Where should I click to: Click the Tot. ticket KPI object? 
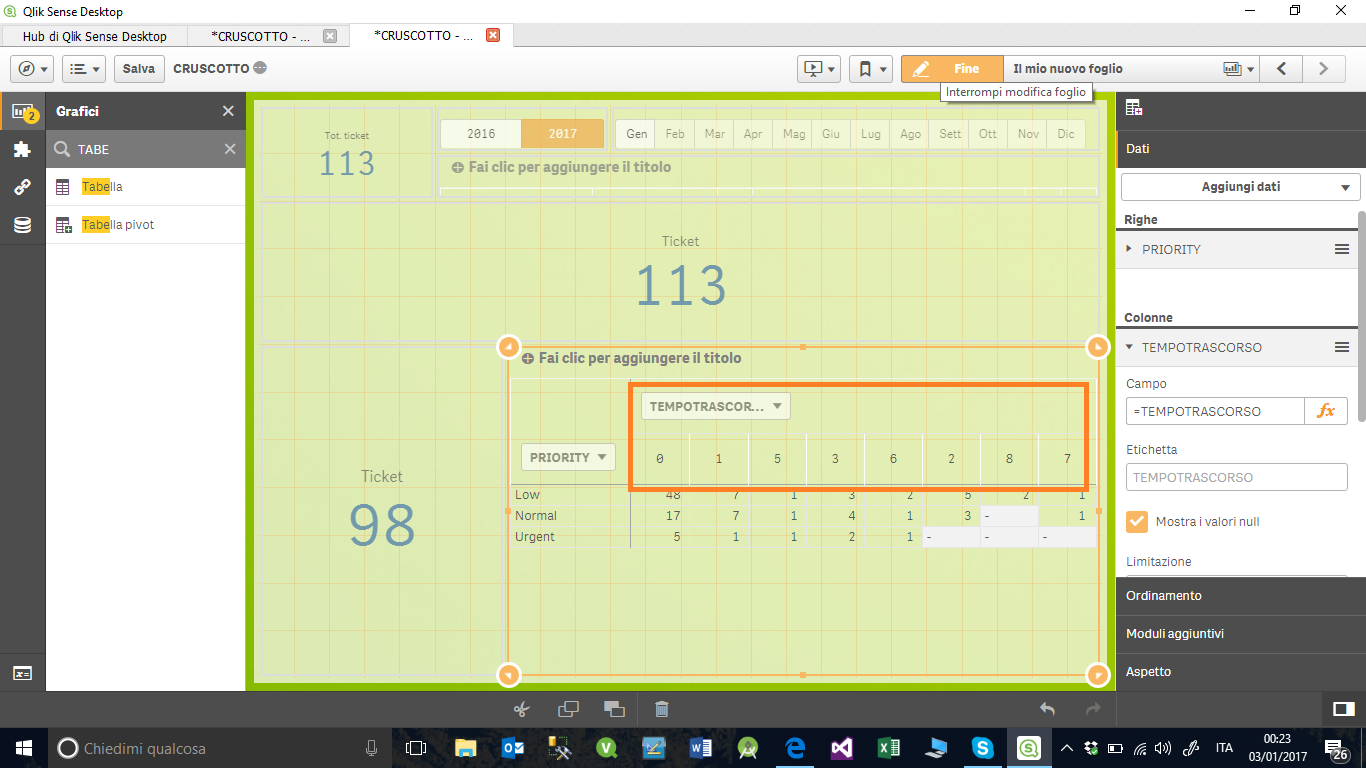[x=347, y=153]
